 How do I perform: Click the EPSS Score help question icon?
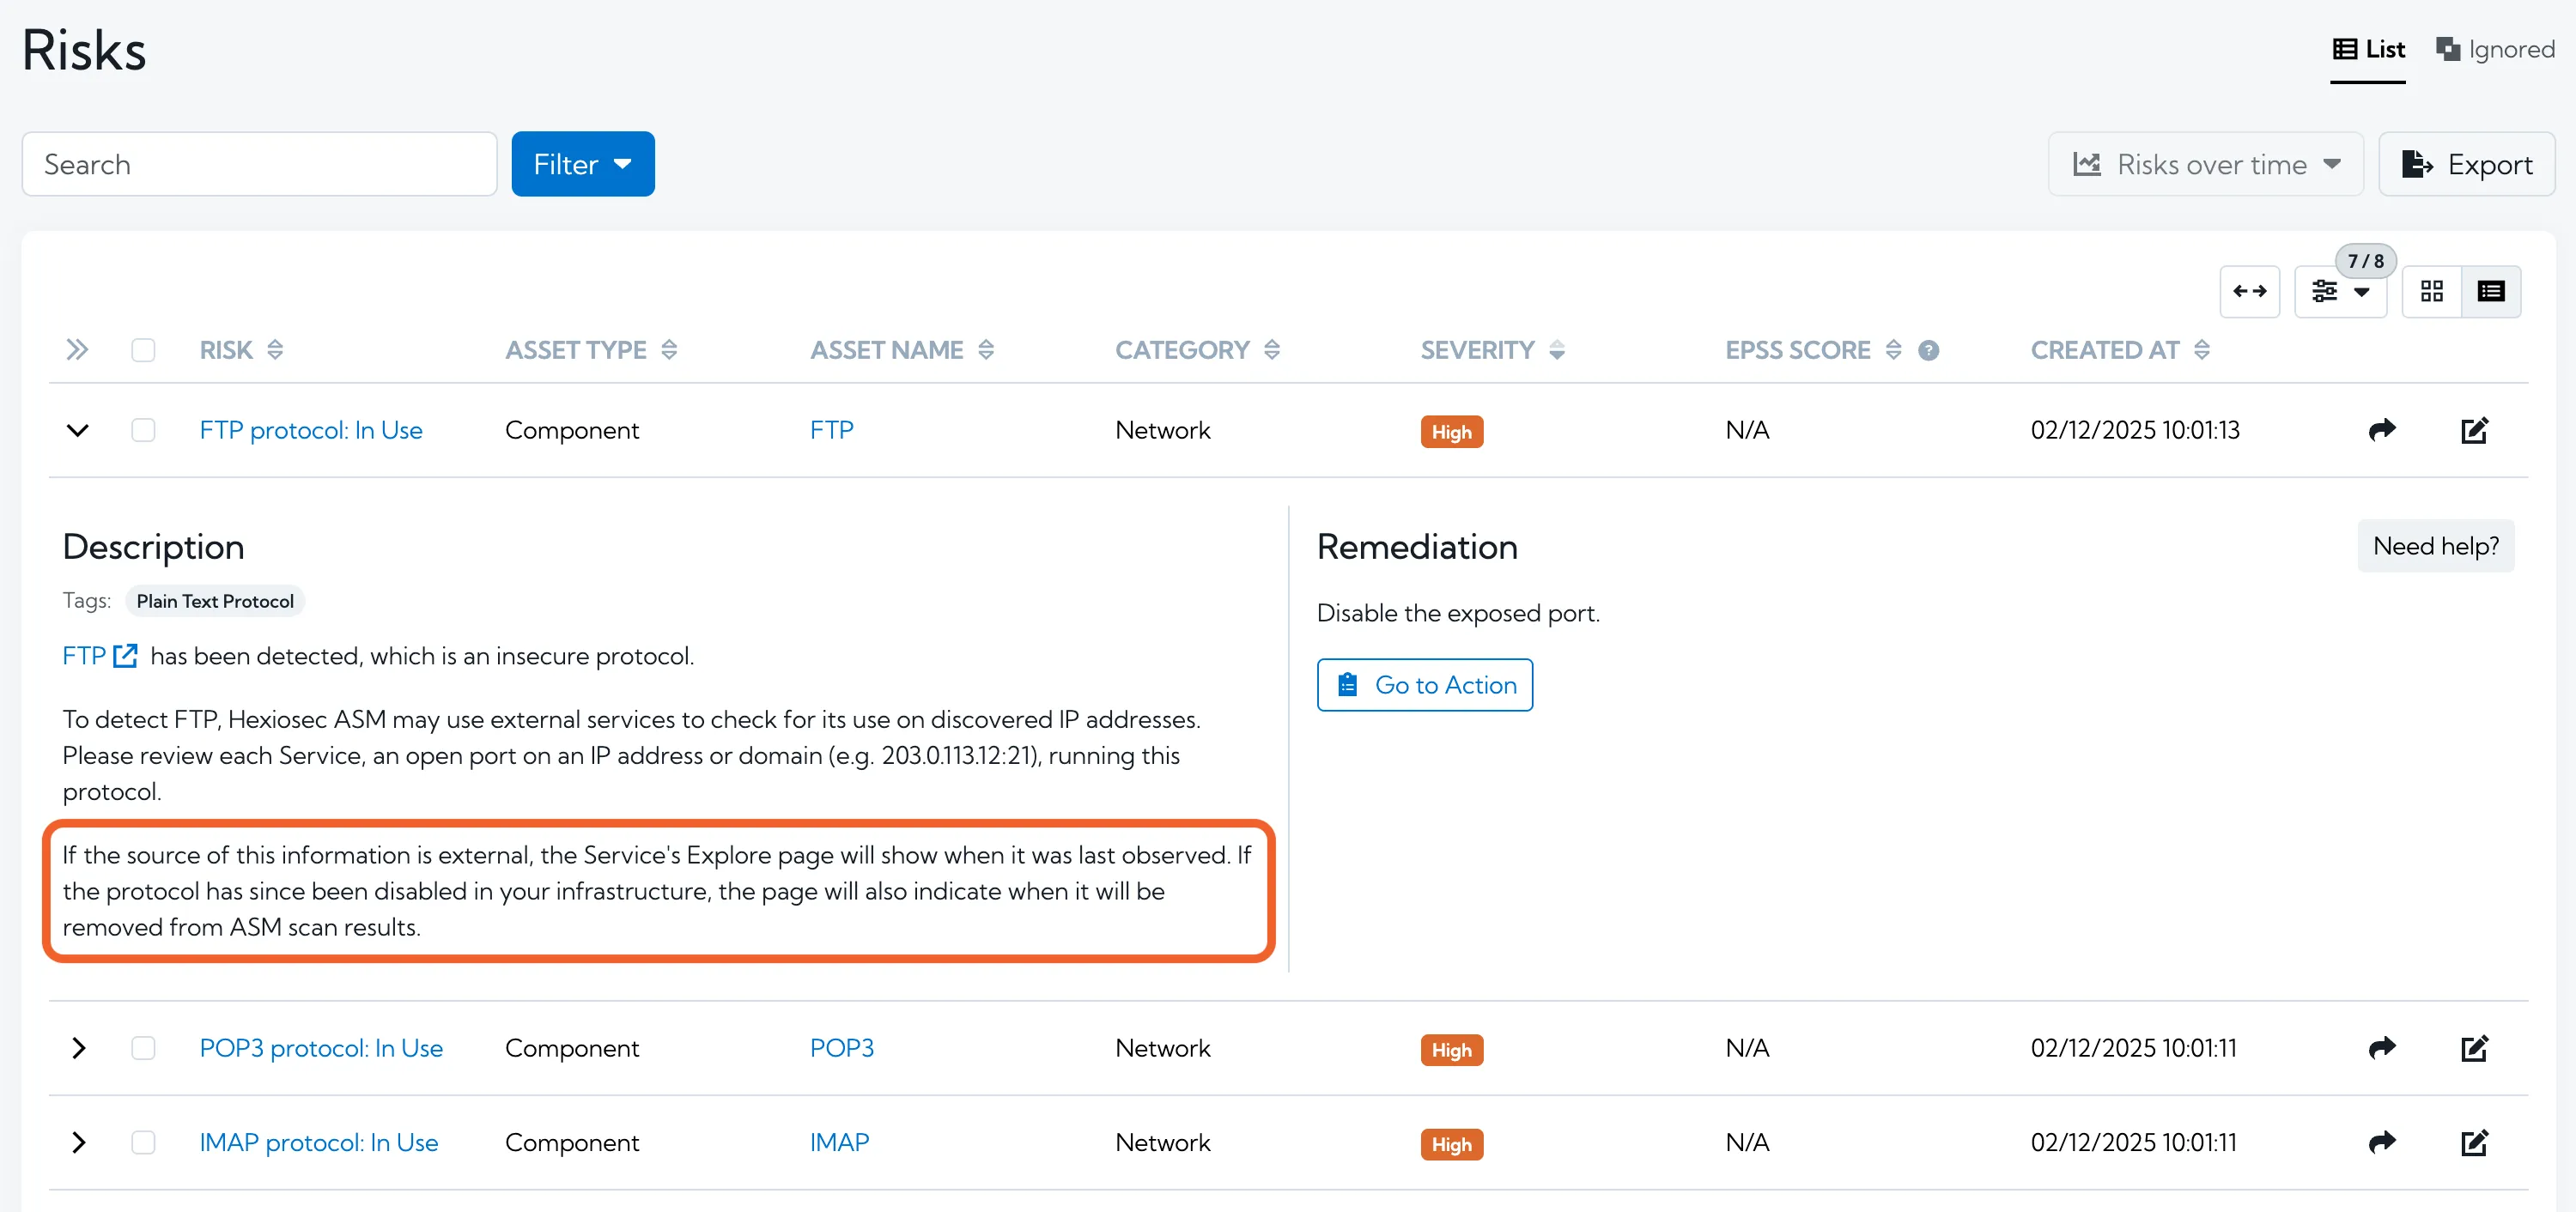tap(1928, 350)
